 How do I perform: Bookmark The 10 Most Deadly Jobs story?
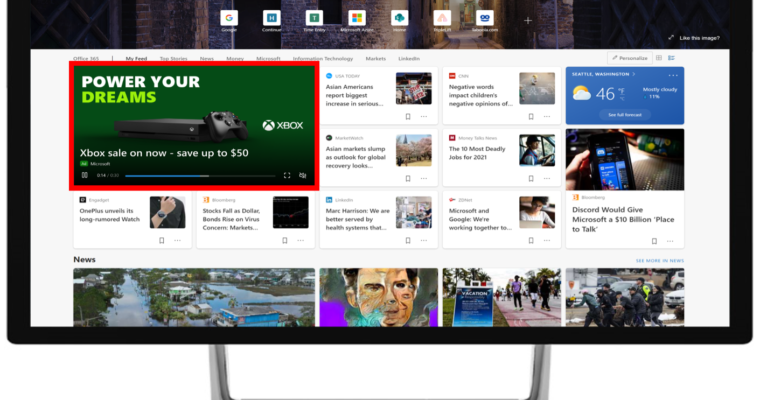point(531,178)
